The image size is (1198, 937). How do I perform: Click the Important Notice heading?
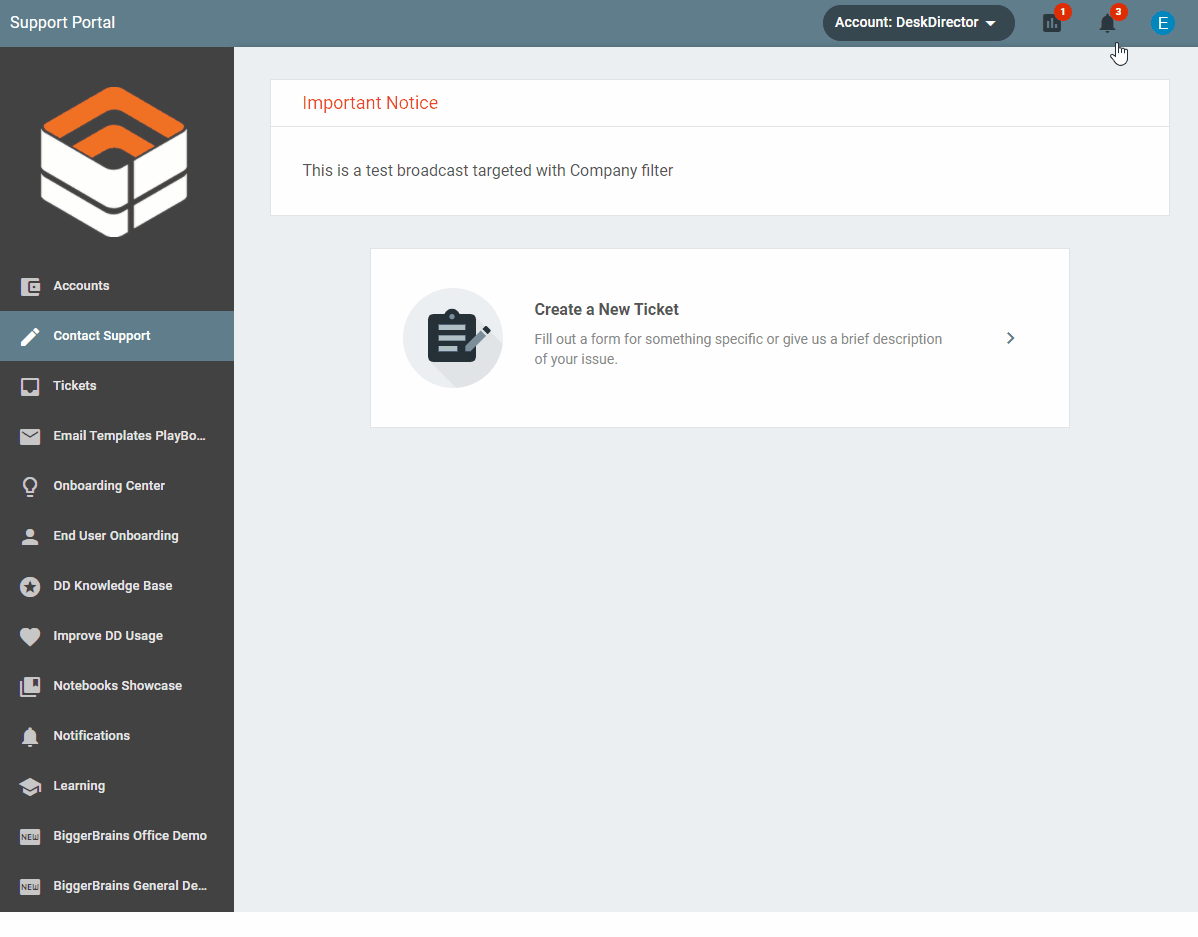pos(370,103)
